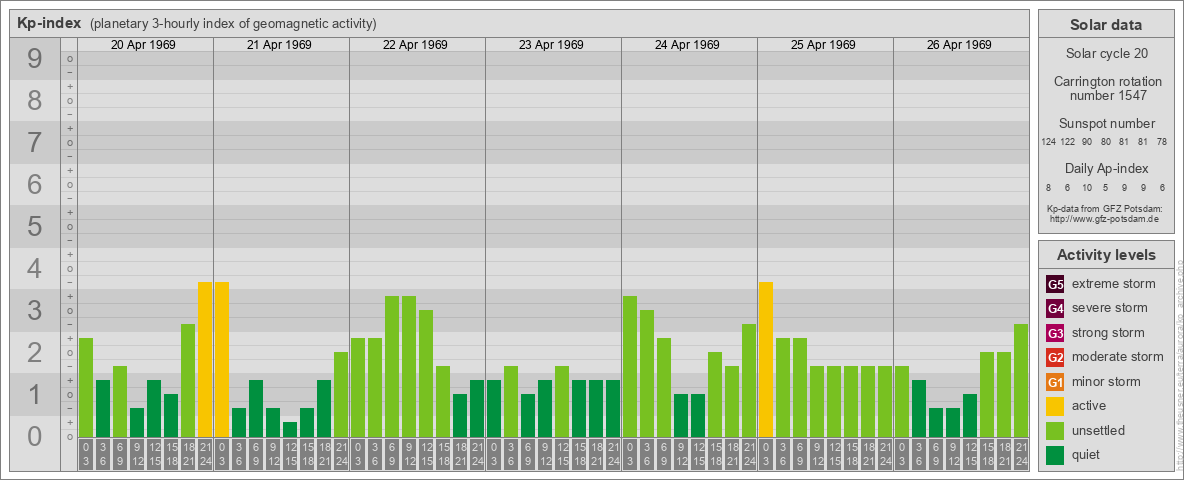
Task: Click Ap-index value 8
Action: 1049,188
